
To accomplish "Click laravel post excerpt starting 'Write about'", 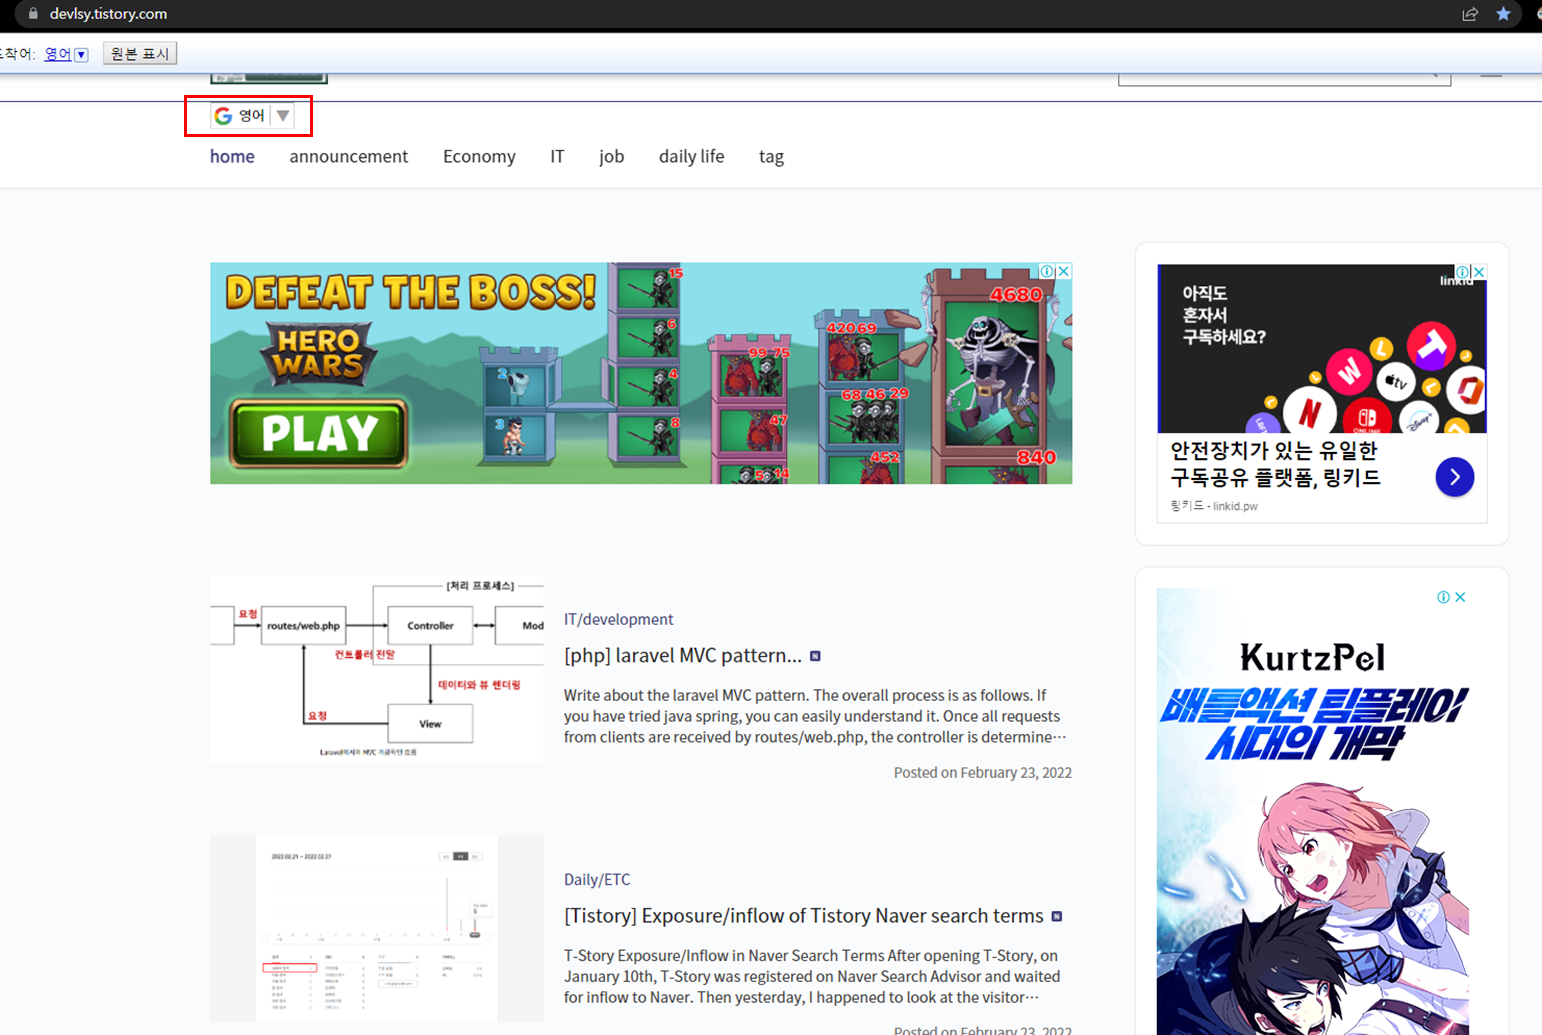I will click(x=815, y=716).
